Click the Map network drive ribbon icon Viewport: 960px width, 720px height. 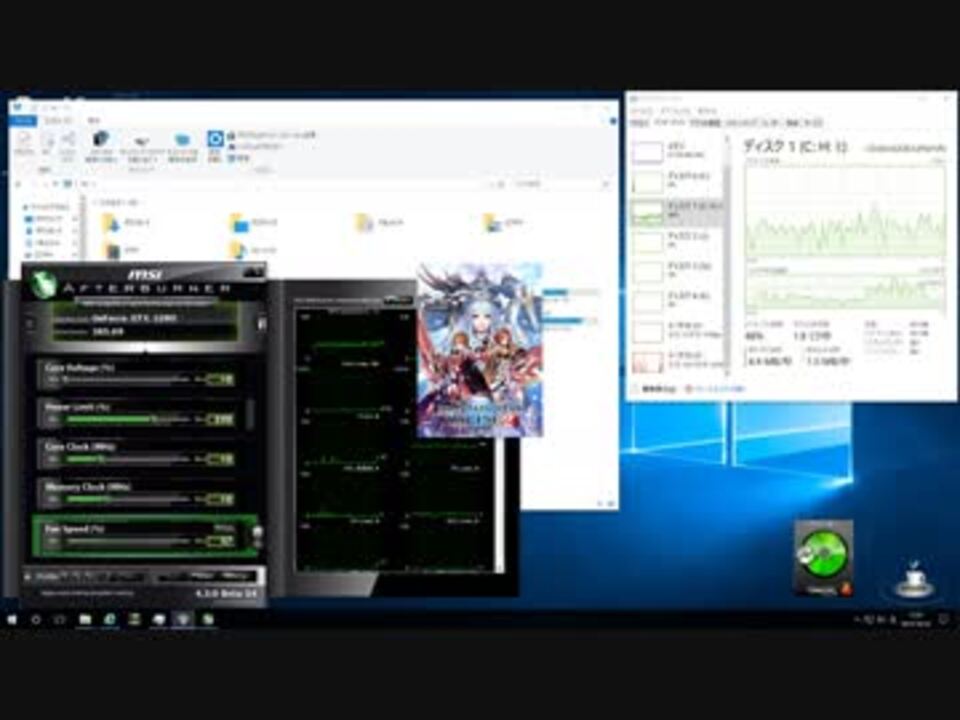[142, 148]
